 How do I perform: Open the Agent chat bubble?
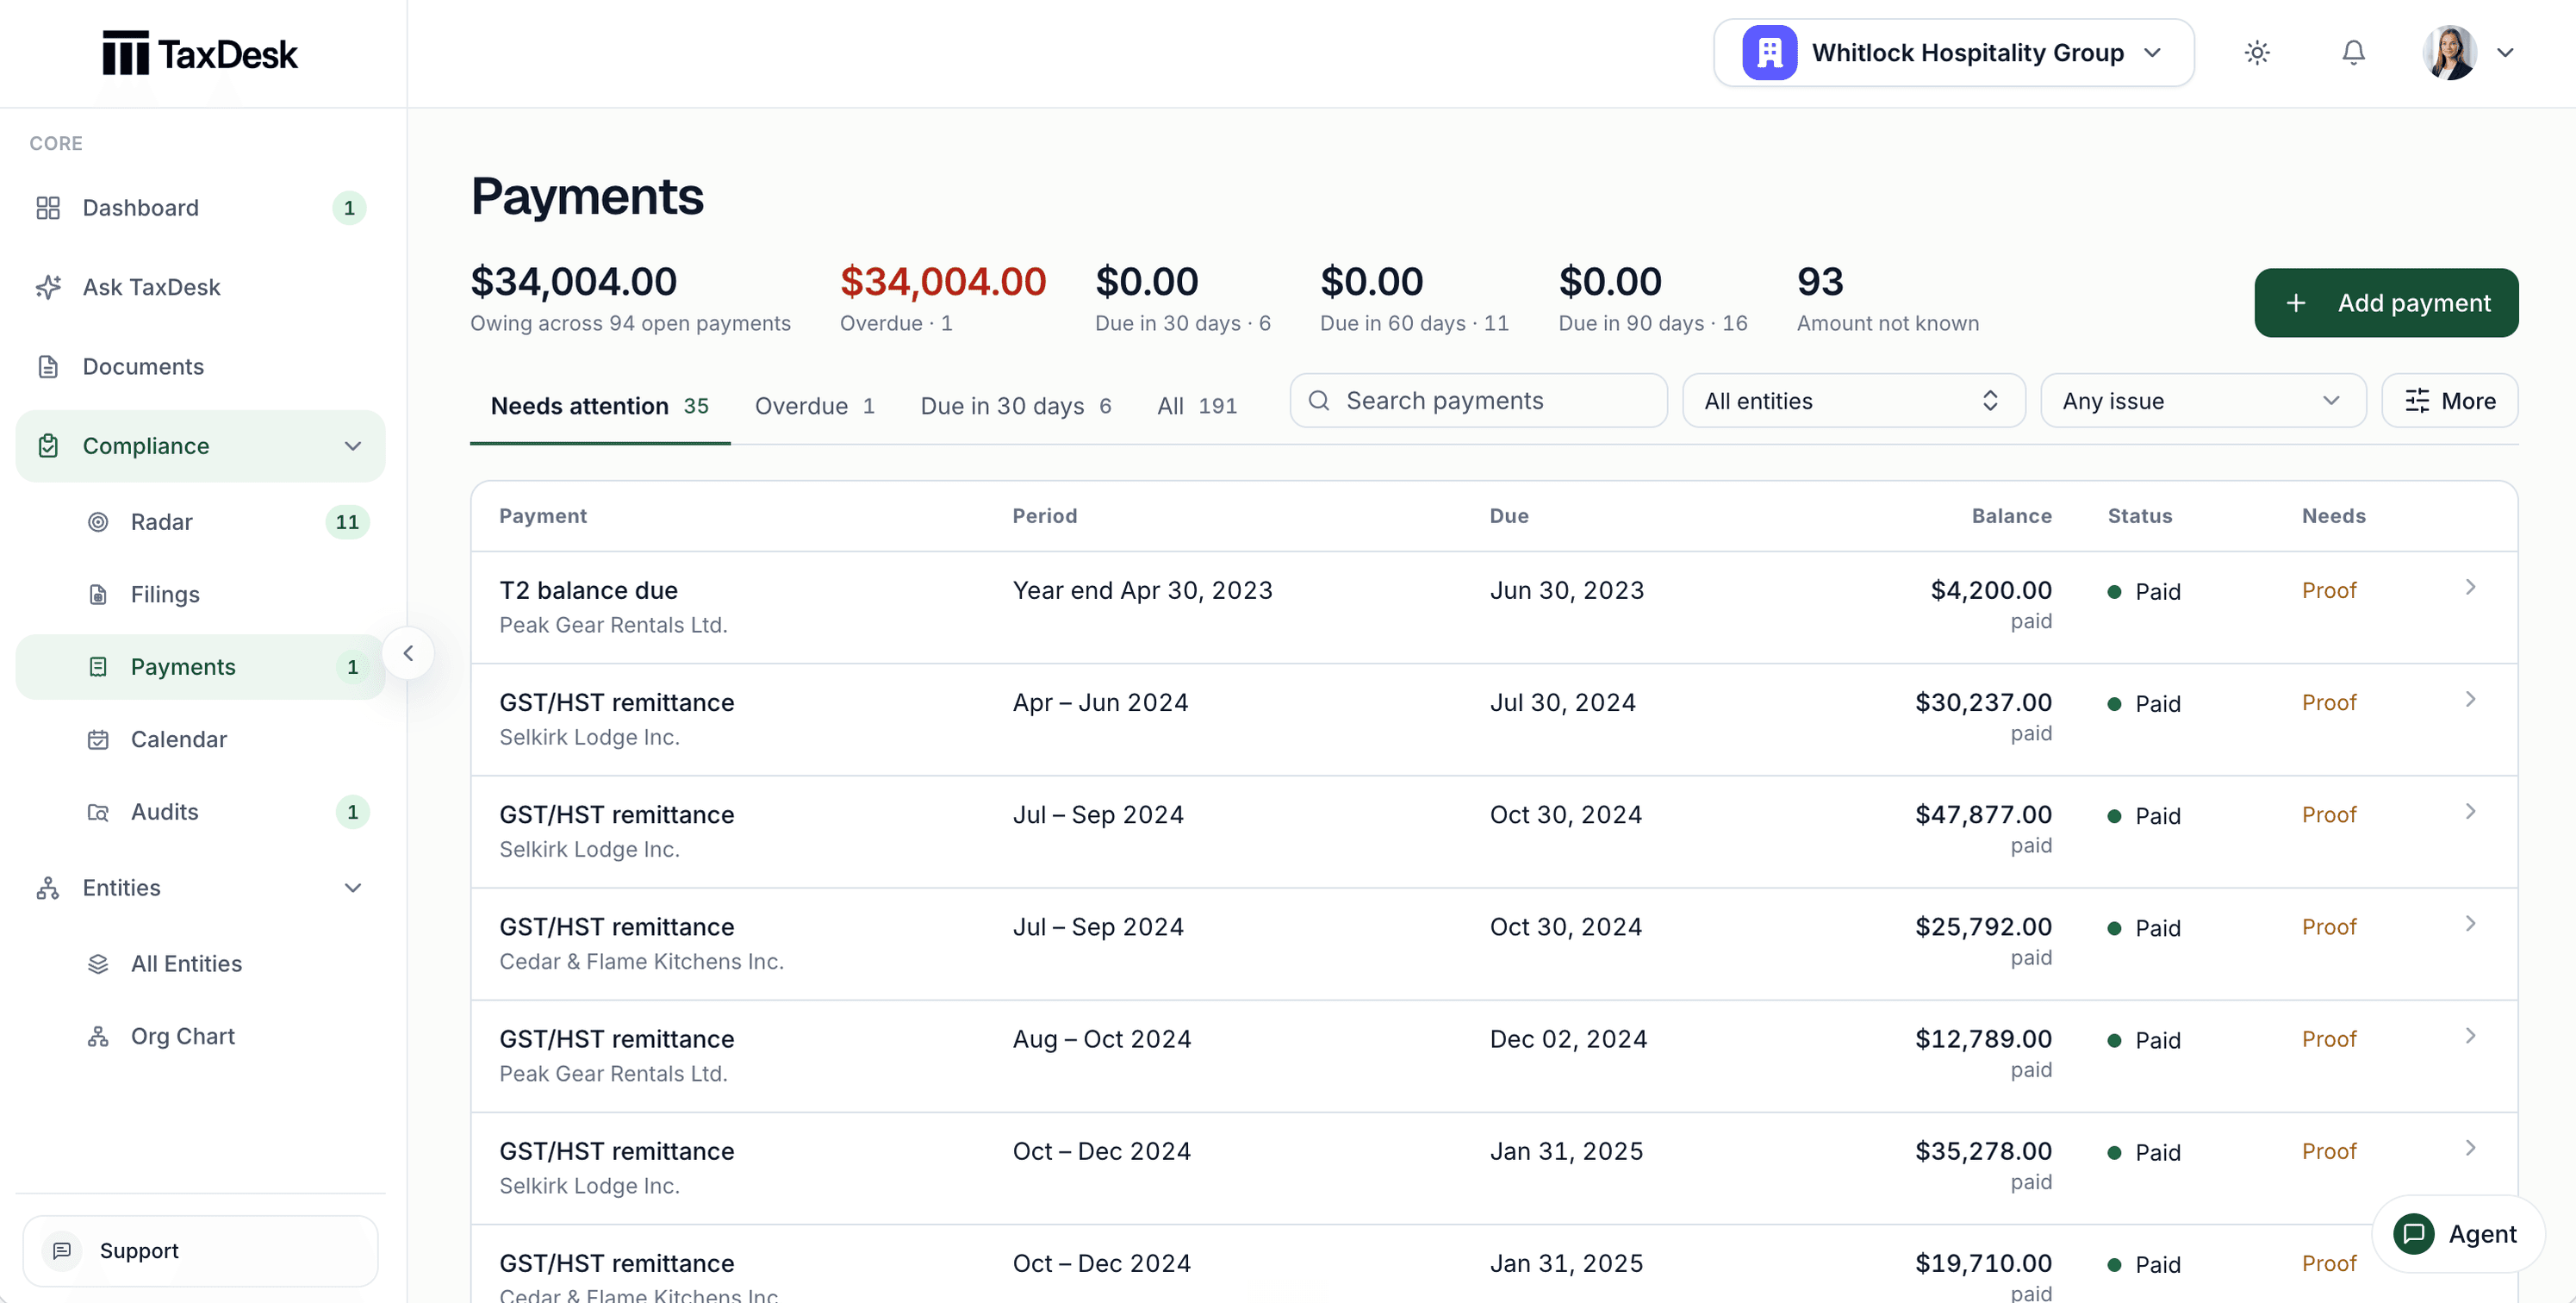(x=2457, y=1234)
